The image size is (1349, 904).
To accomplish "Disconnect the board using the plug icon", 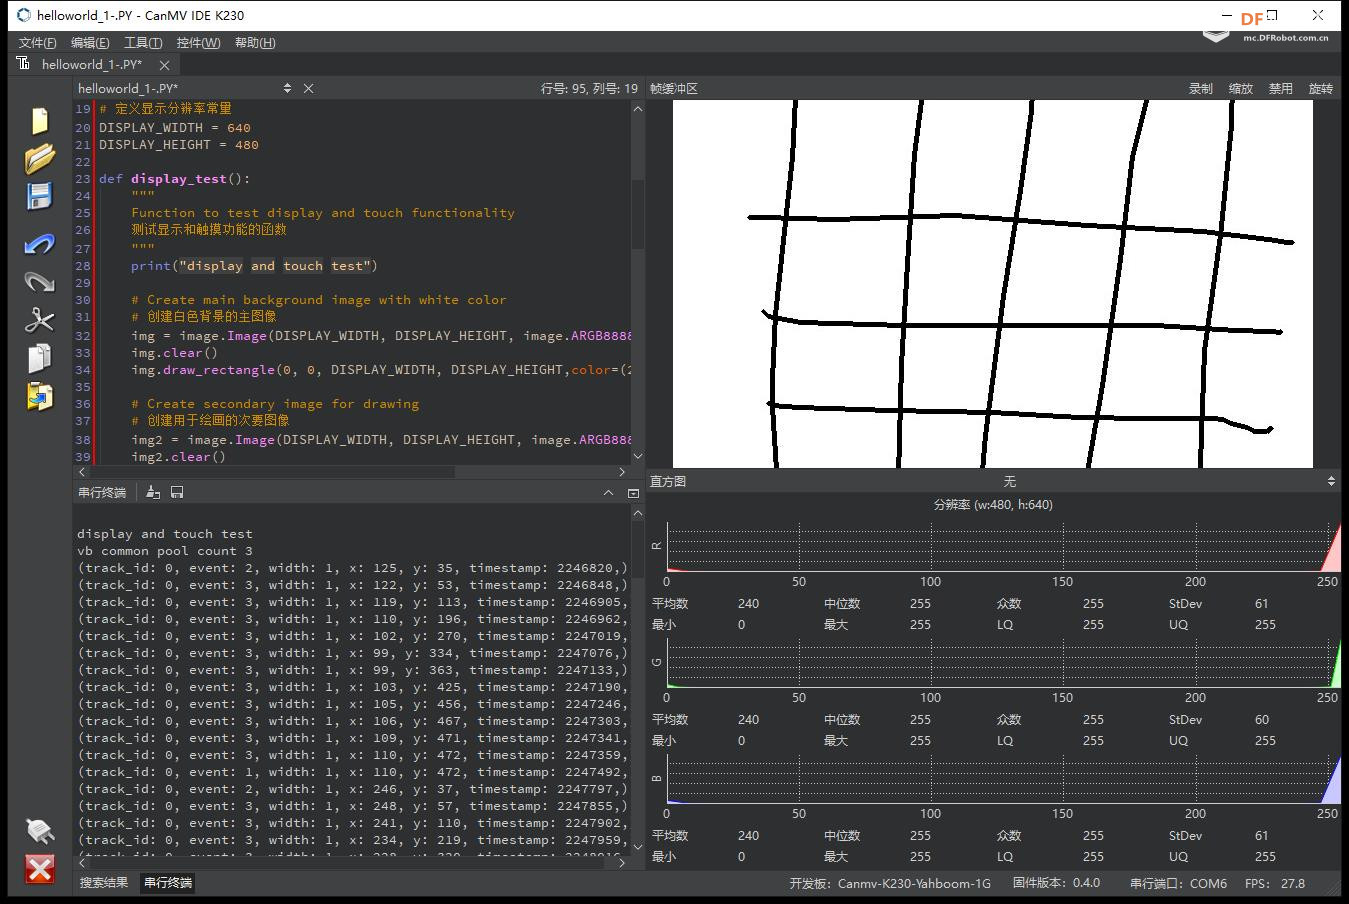I will [39, 830].
